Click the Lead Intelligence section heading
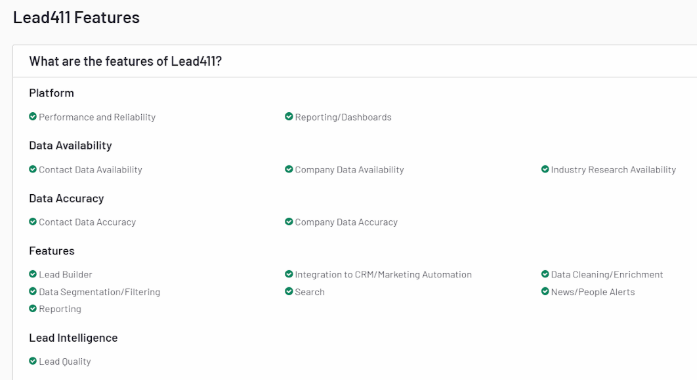The height and width of the screenshot is (380, 697). tap(73, 338)
